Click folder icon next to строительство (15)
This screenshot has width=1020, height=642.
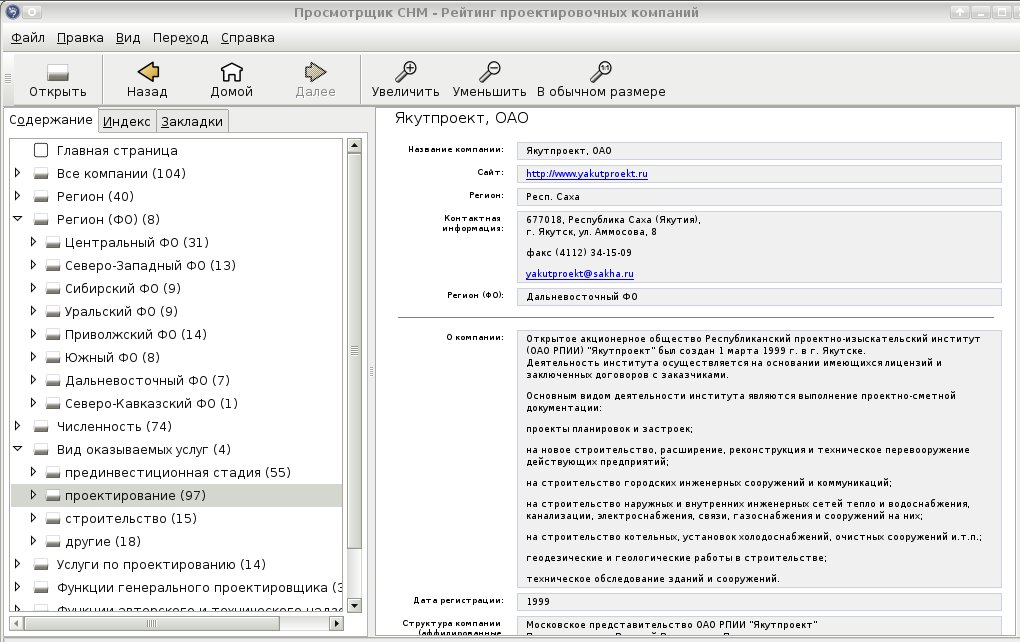pos(53,519)
